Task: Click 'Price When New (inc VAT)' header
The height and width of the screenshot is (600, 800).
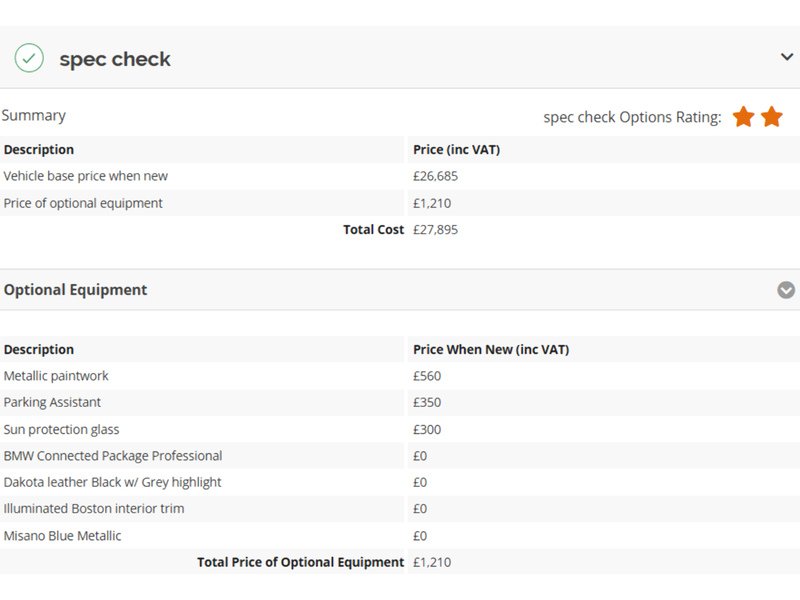Action: click(x=491, y=349)
